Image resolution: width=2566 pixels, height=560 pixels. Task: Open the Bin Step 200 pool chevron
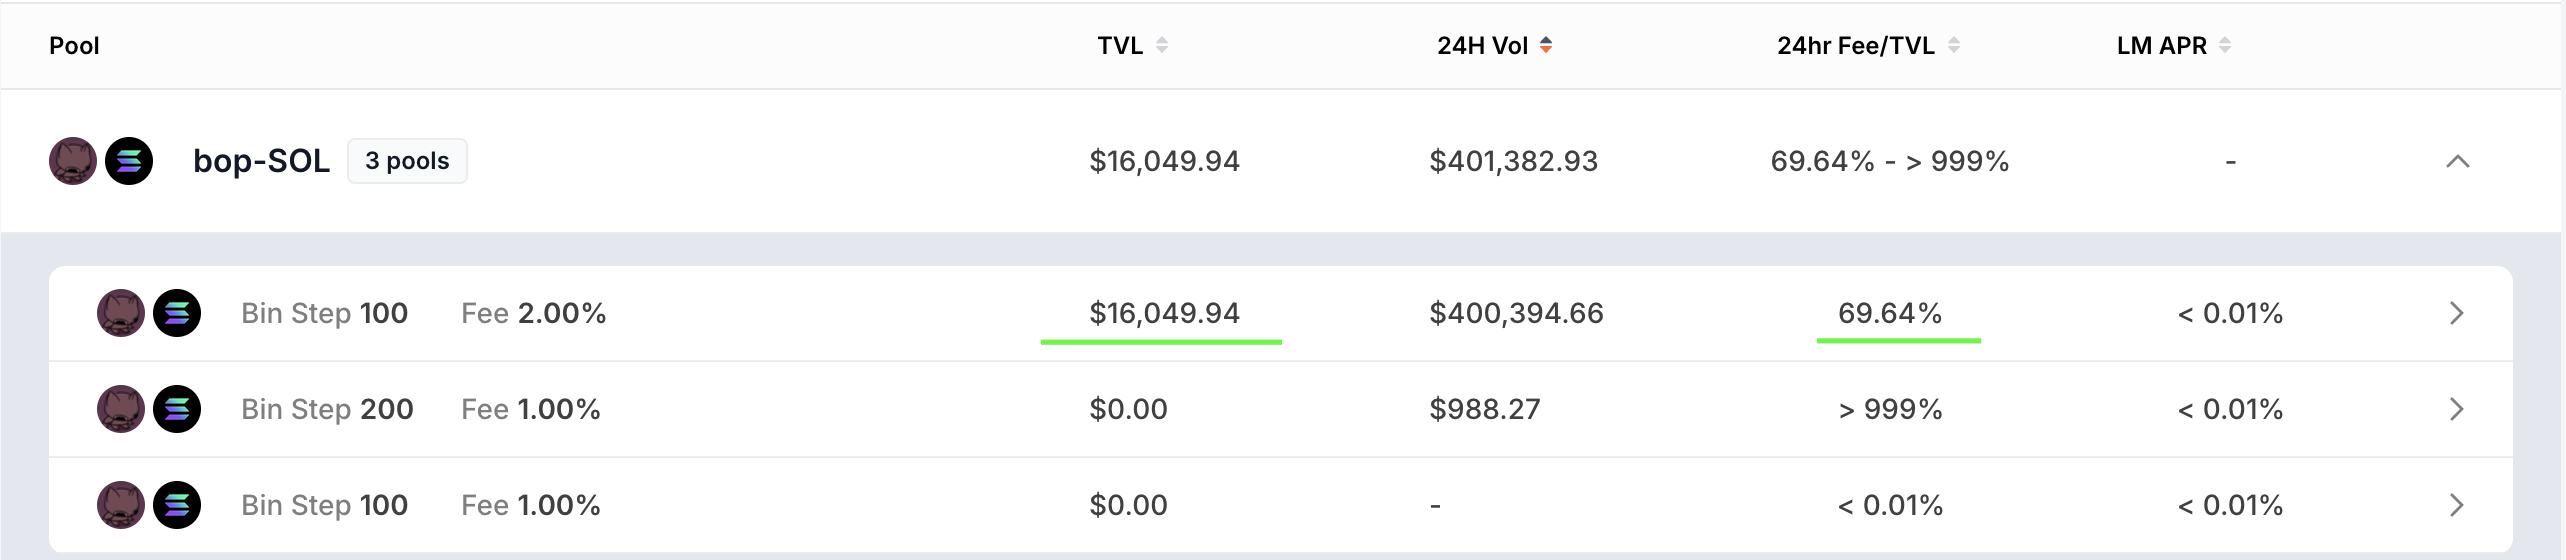coord(2457,409)
